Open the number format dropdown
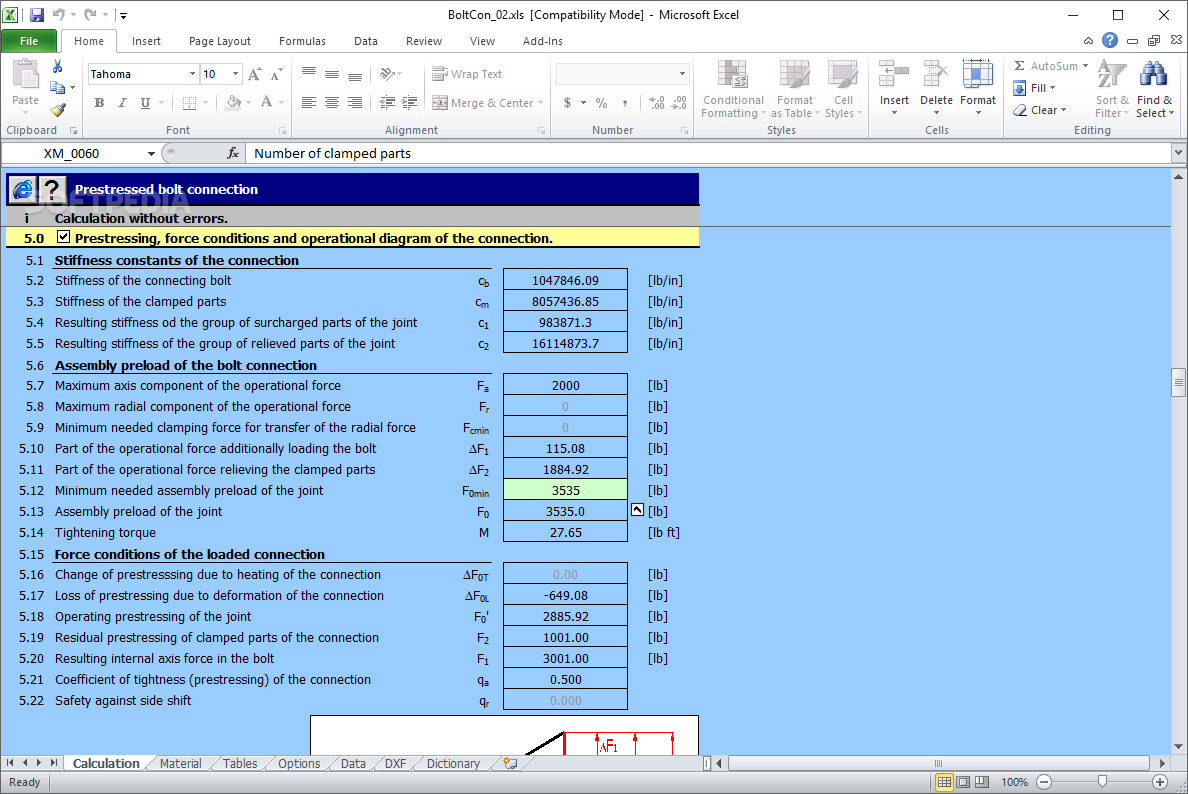This screenshot has width=1188, height=794. tap(682, 73)
